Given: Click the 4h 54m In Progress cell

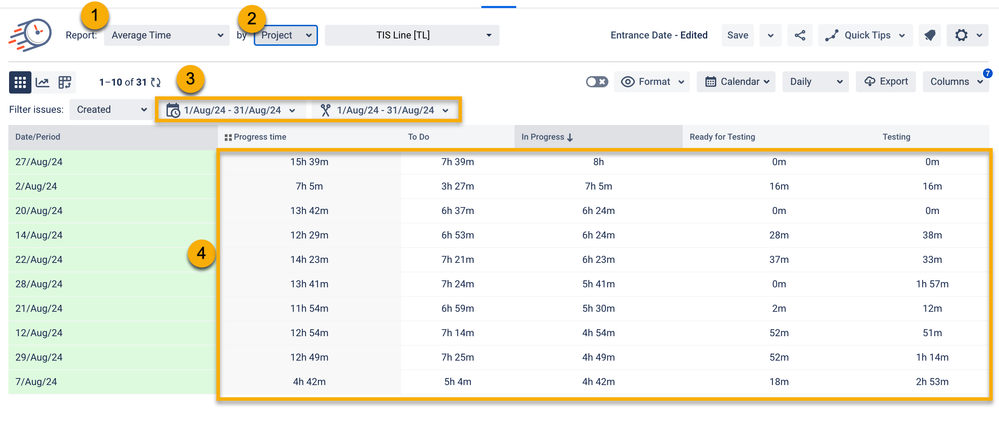Looking at the screenshot, I should point(598,333).
